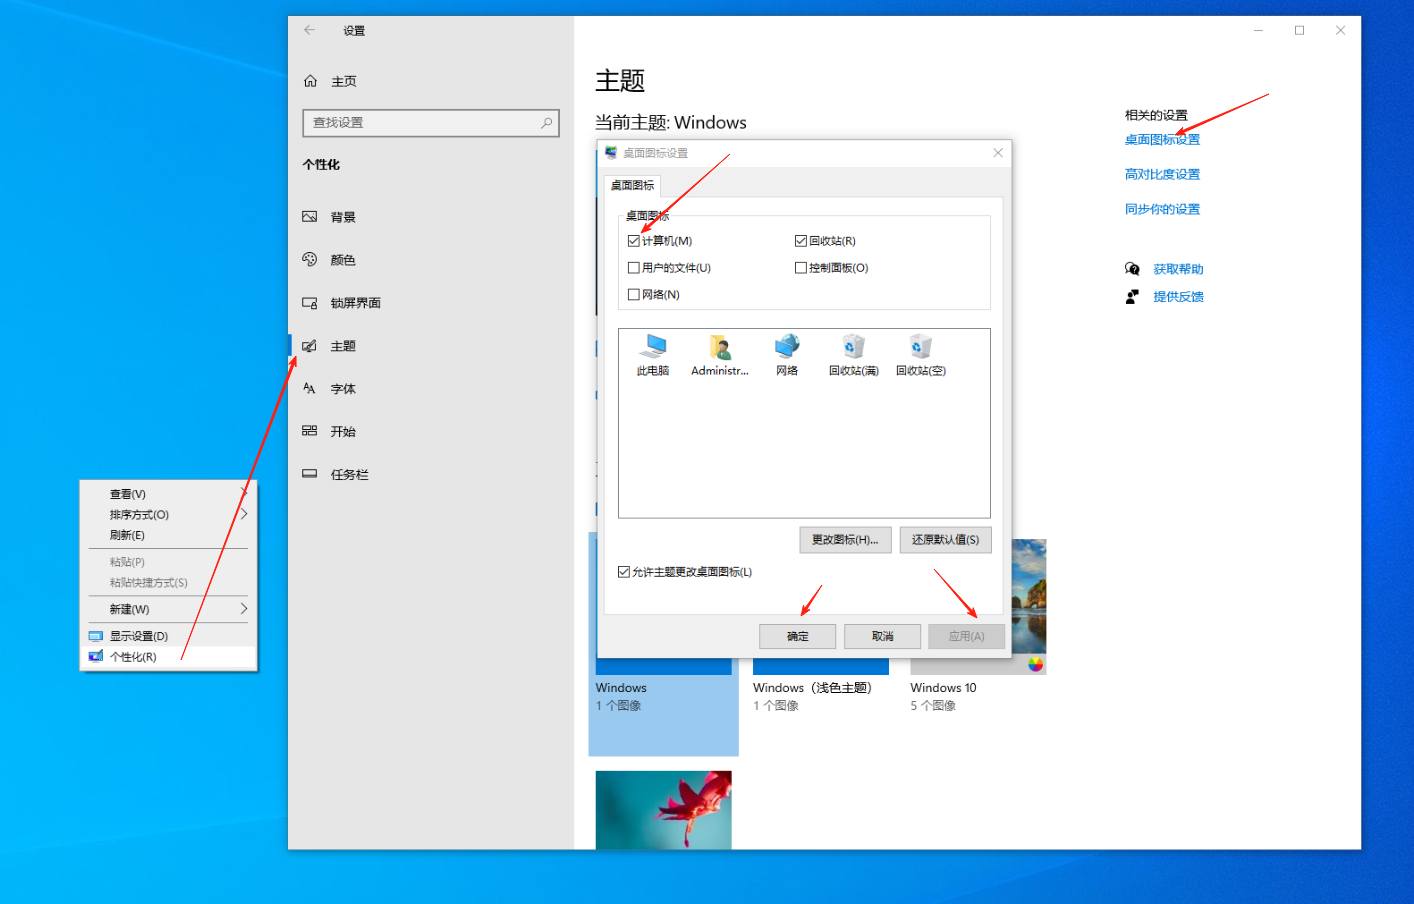Choose 个性化(R) from the context menu
1414x904 pixels.
click(133, 657)
